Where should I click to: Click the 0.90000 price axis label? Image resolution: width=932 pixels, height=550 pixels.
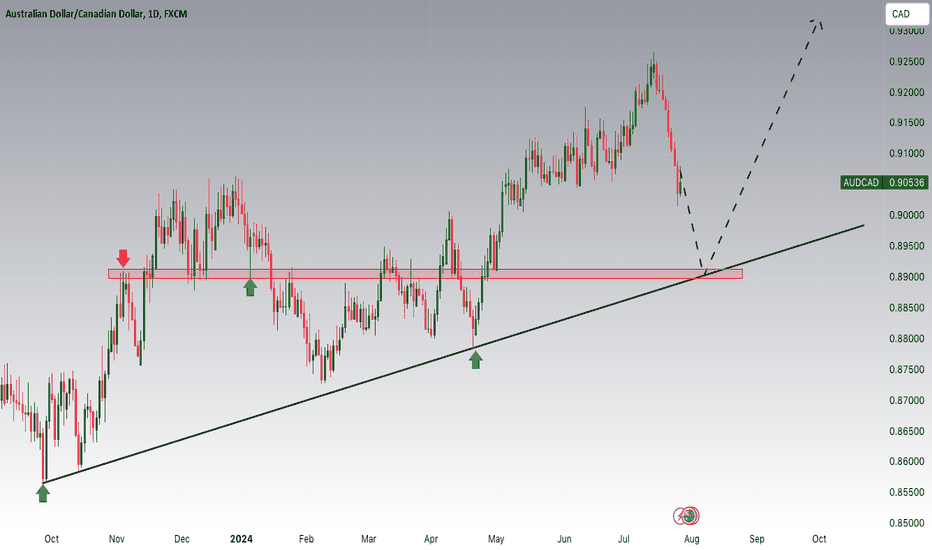(906, 215)
